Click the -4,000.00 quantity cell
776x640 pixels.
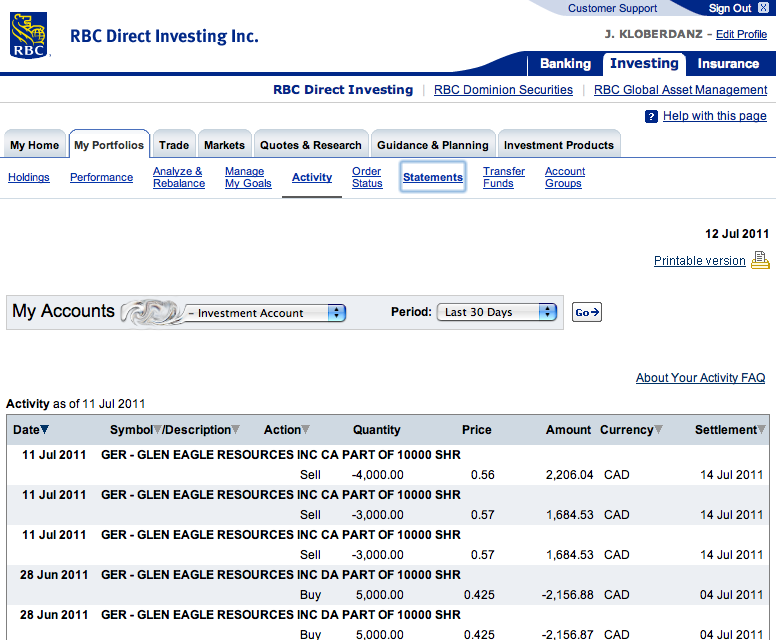point(378,475)
